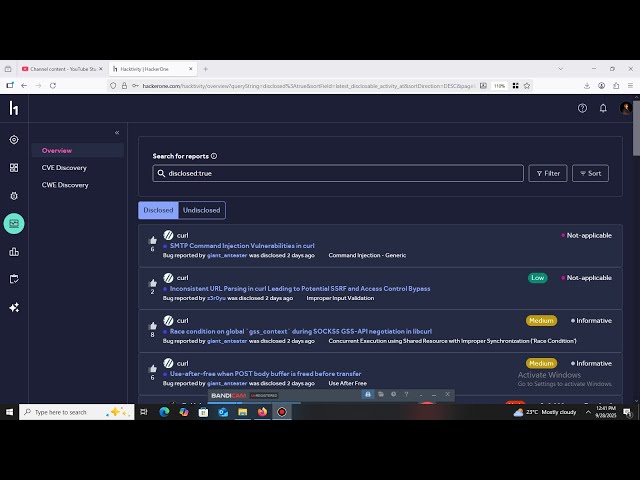Open SMTP Command Injection Vulnerabilities in curl report
The width and height of the screenshot is (640, 480).
[242, 246]
